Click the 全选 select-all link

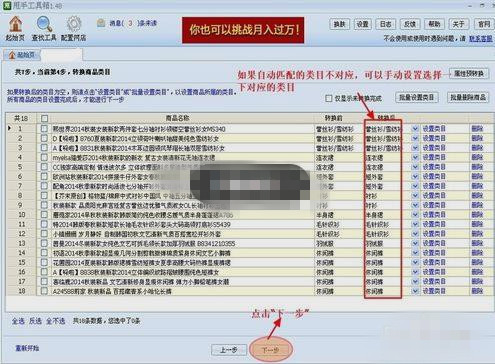pos(18,321)
